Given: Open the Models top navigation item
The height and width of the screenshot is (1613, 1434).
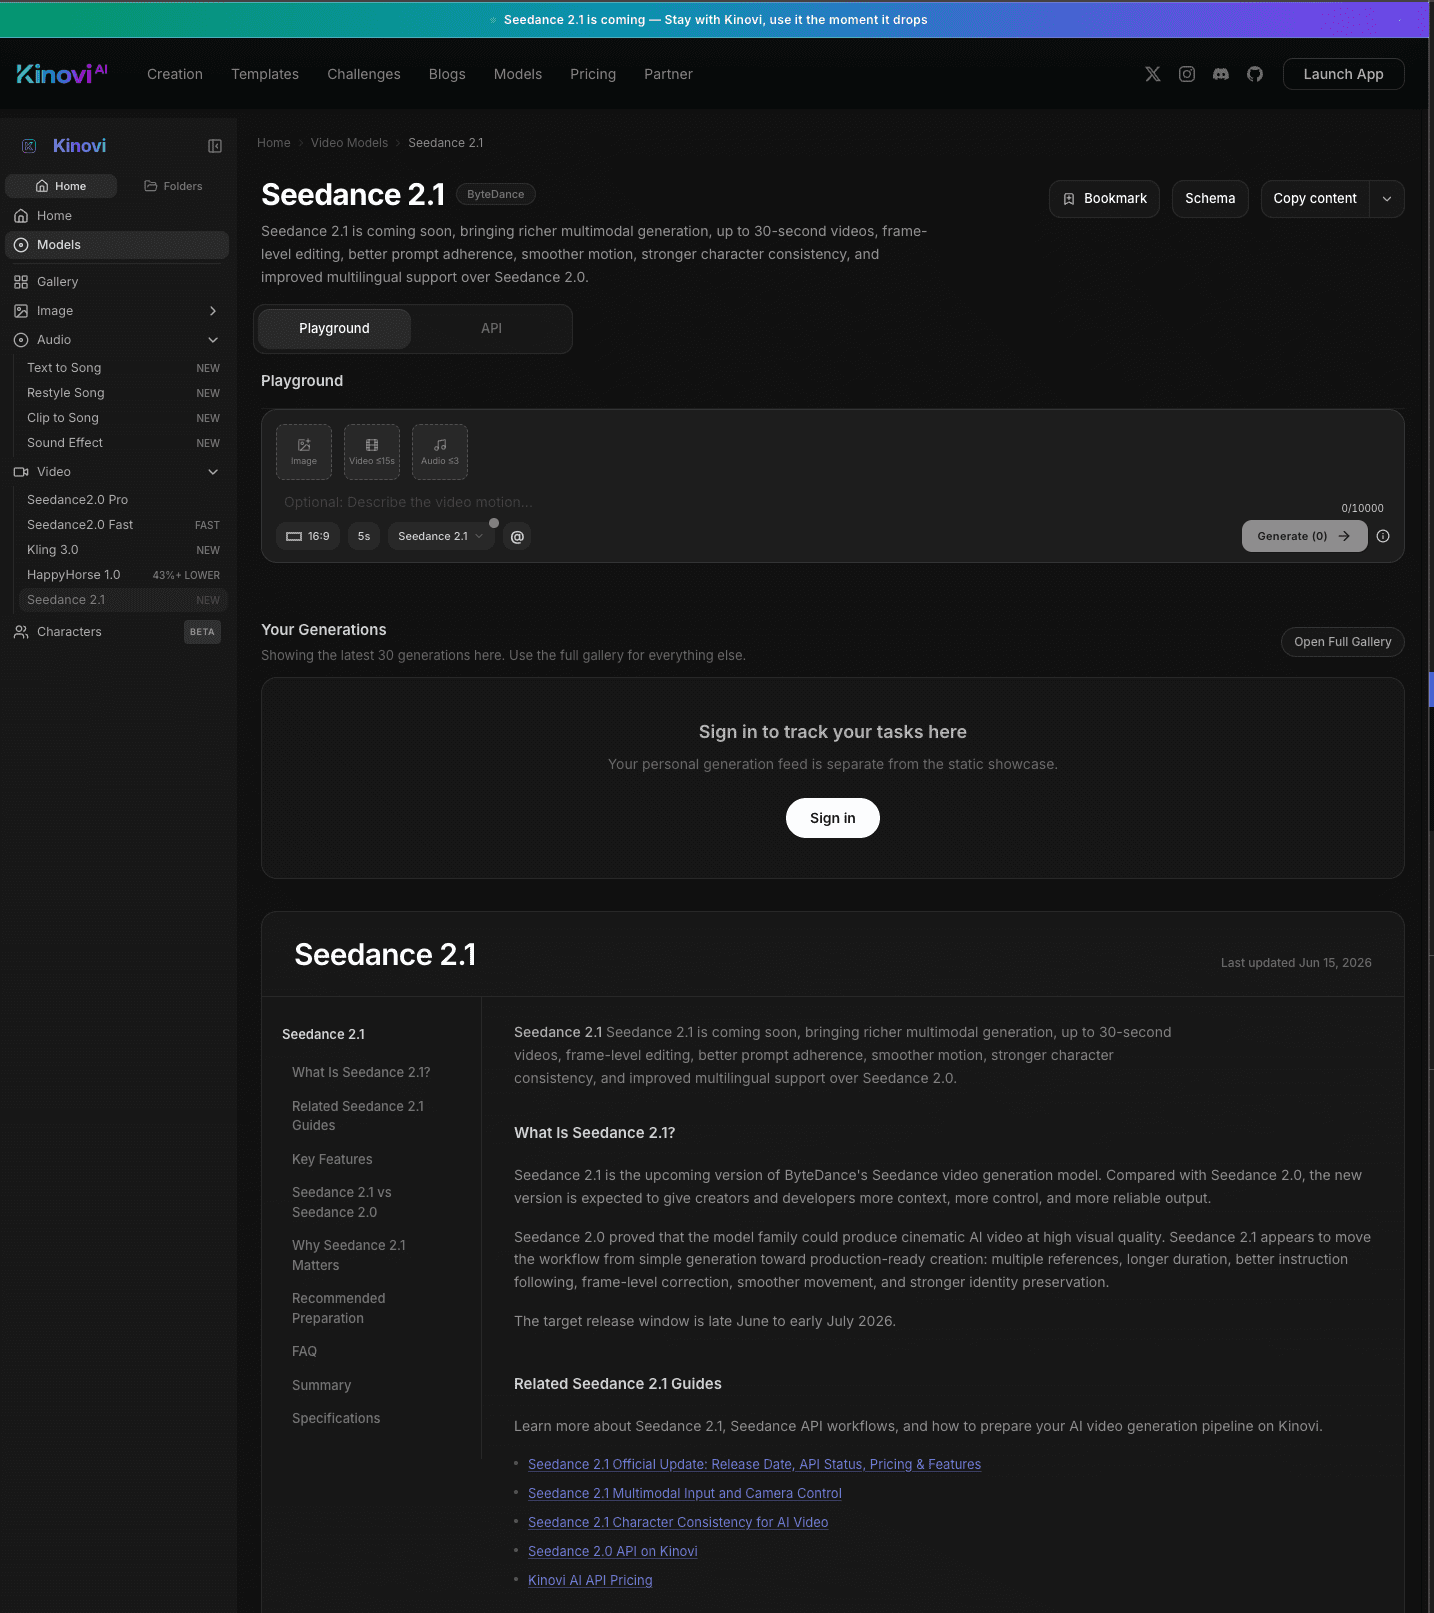Looking at the screenshot, I should tap(518, 74).
